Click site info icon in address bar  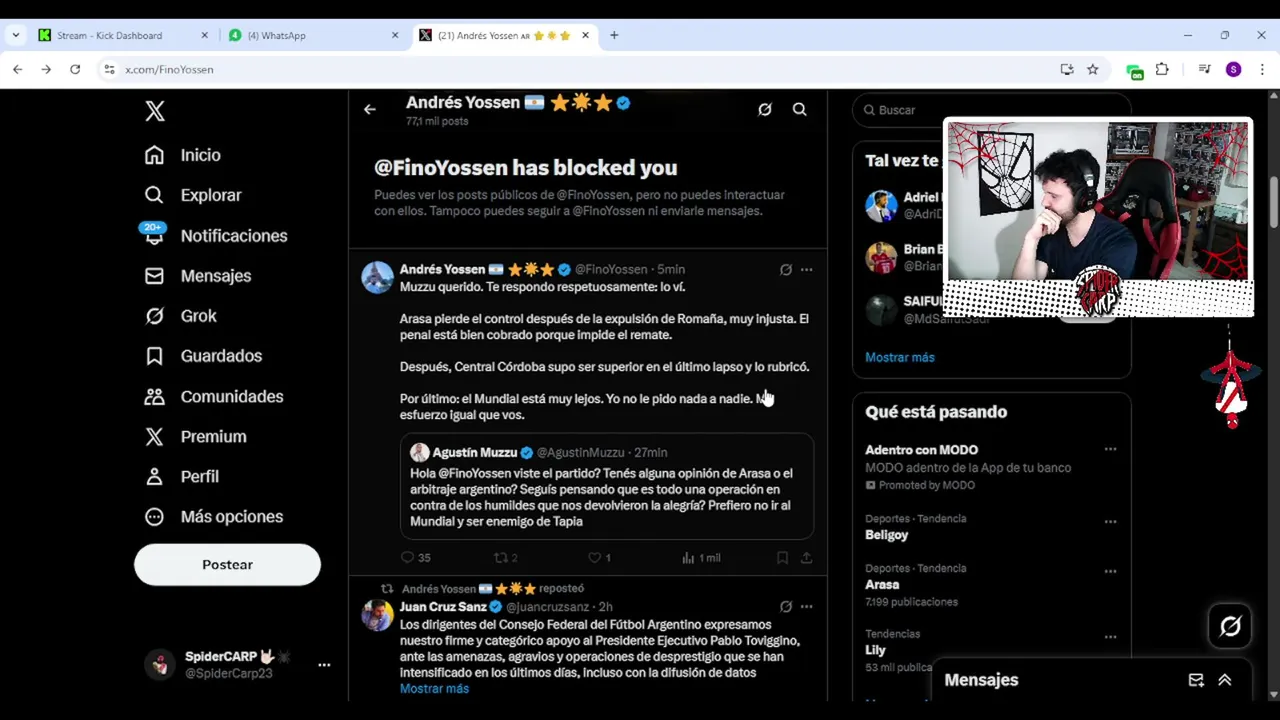point(109,69)
